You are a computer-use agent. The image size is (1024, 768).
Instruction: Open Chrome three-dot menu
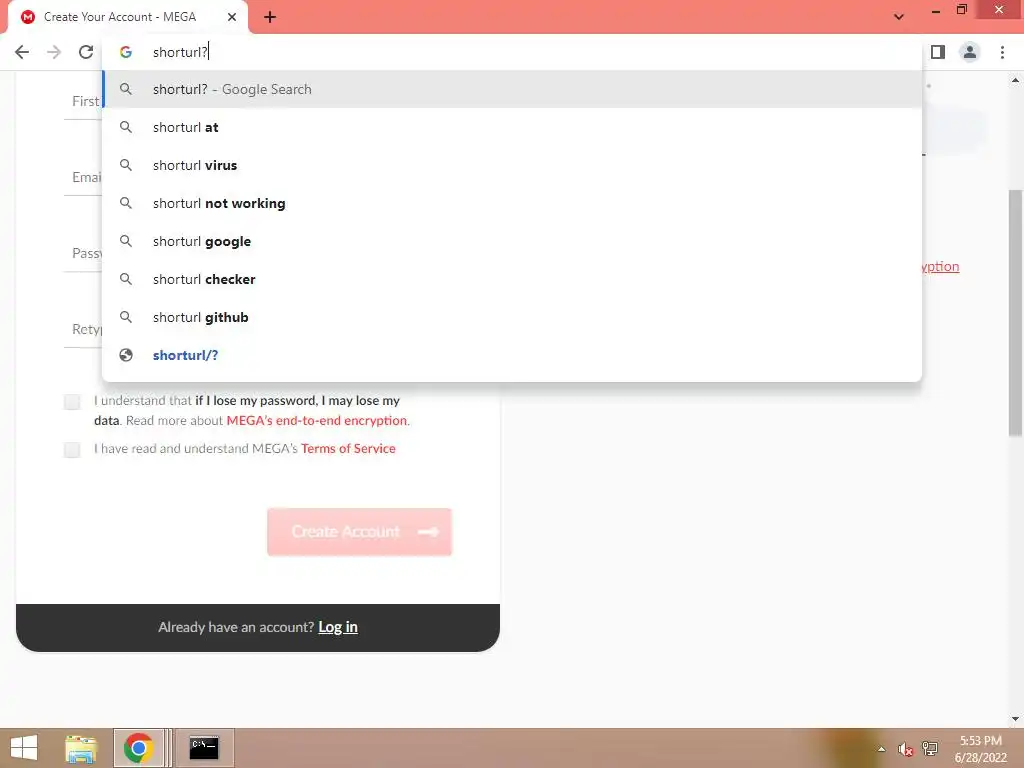[x=1002, y=52]
